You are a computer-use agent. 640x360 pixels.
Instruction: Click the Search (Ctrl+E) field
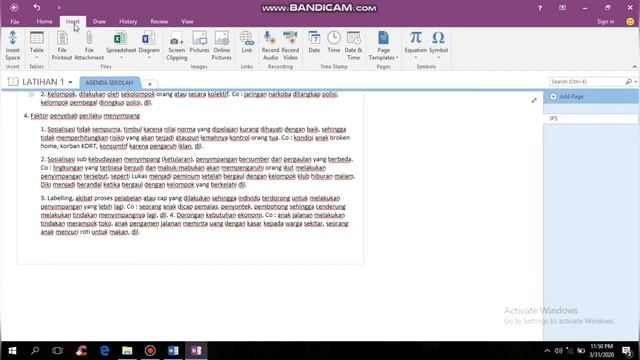587,82
